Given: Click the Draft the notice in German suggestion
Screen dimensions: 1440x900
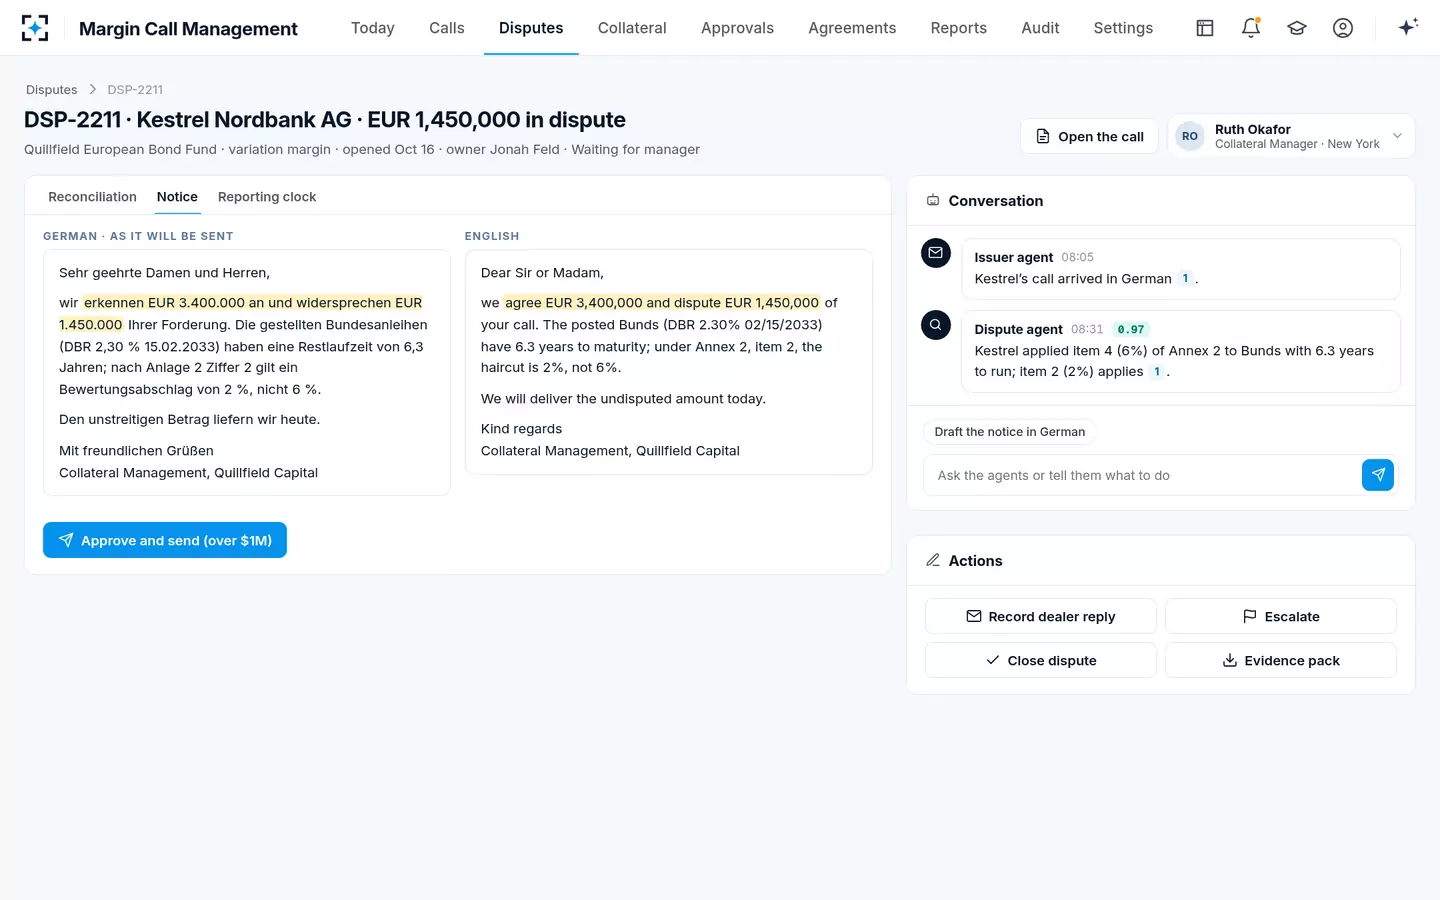Looking at the screenshot, I should tap(1010, 432).
